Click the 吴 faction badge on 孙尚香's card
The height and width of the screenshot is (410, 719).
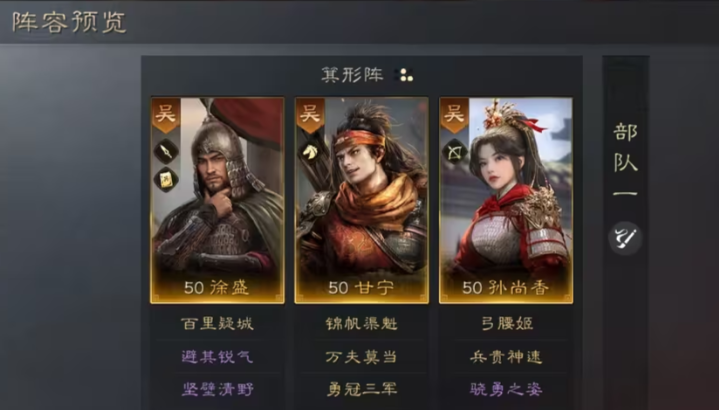click(x=454, y=115)
